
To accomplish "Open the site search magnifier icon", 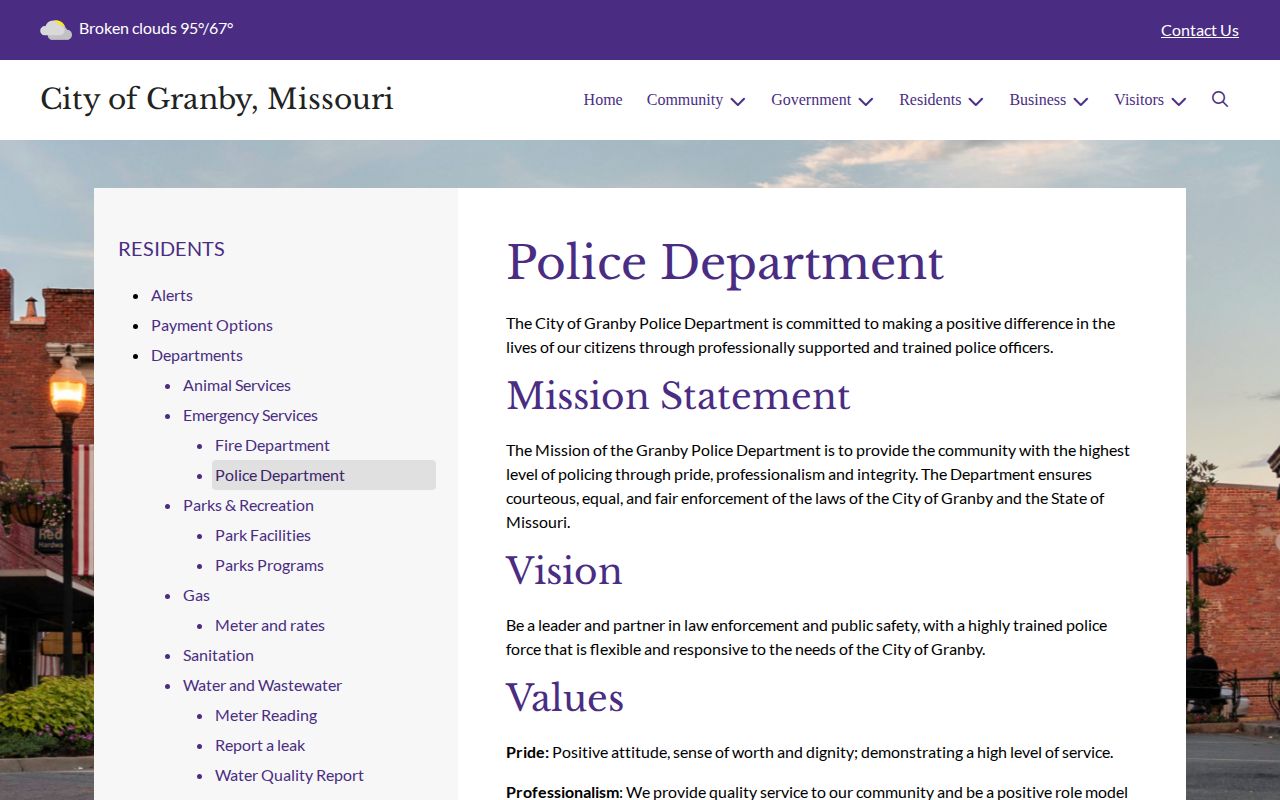I will coord(1220,99).
